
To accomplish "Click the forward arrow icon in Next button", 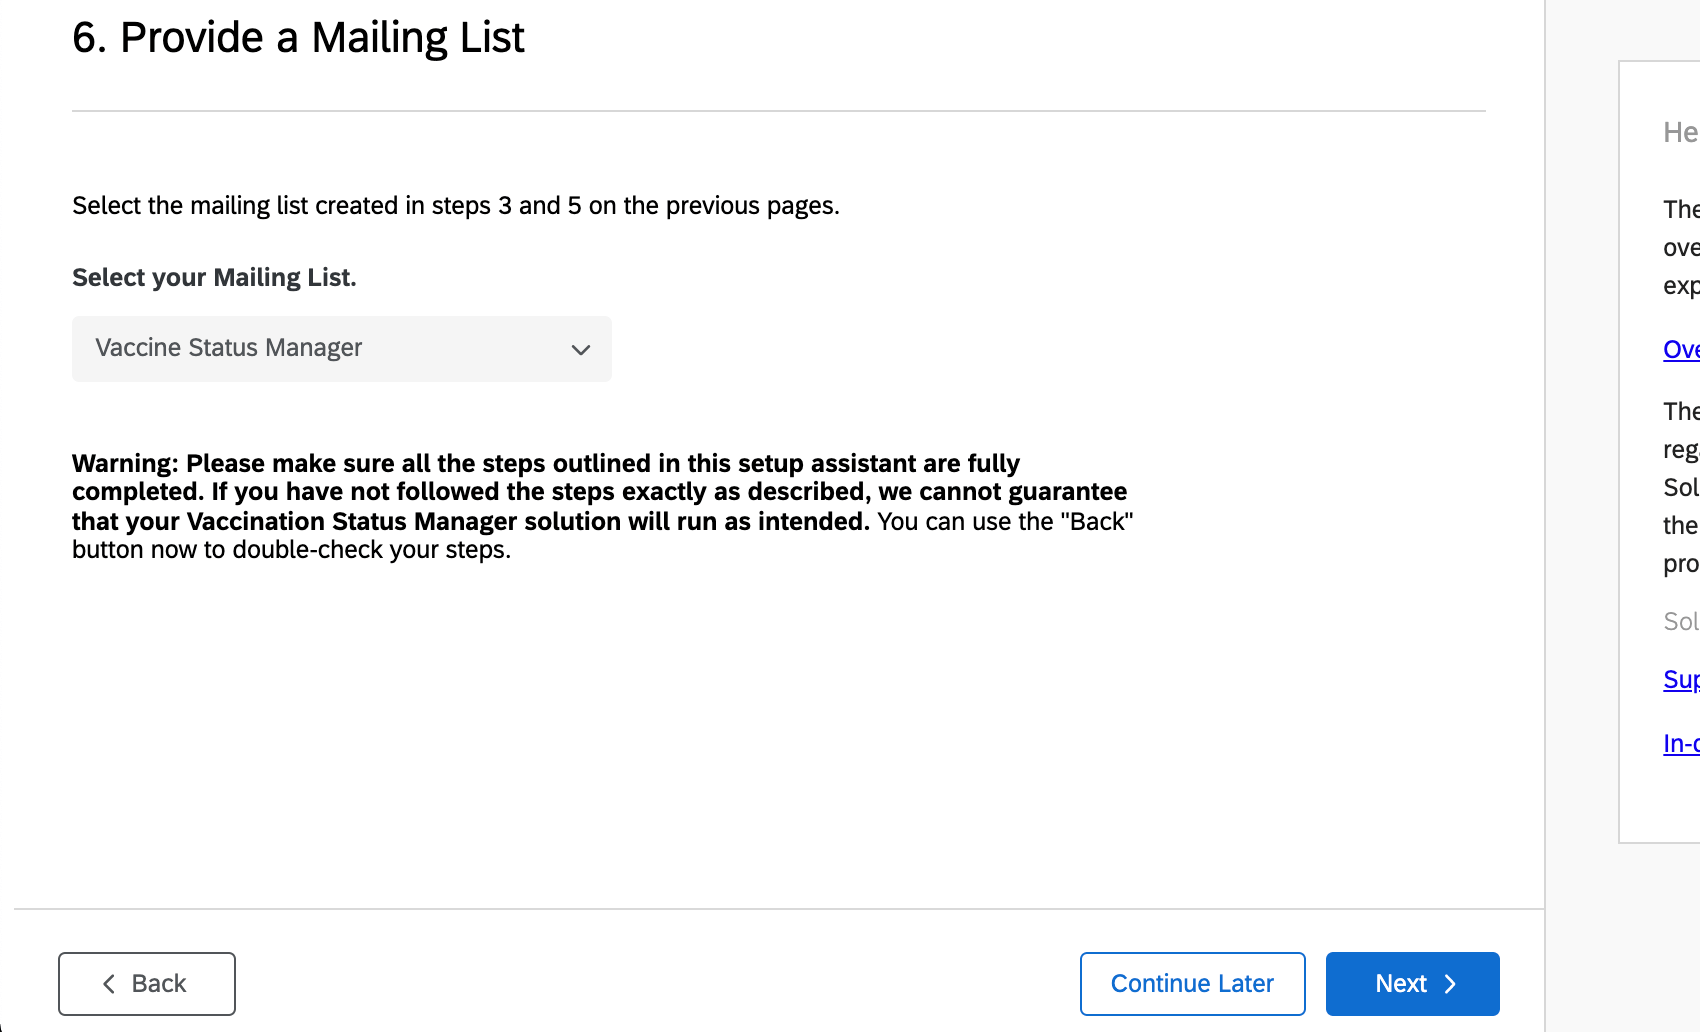I will click(1451, 984).
